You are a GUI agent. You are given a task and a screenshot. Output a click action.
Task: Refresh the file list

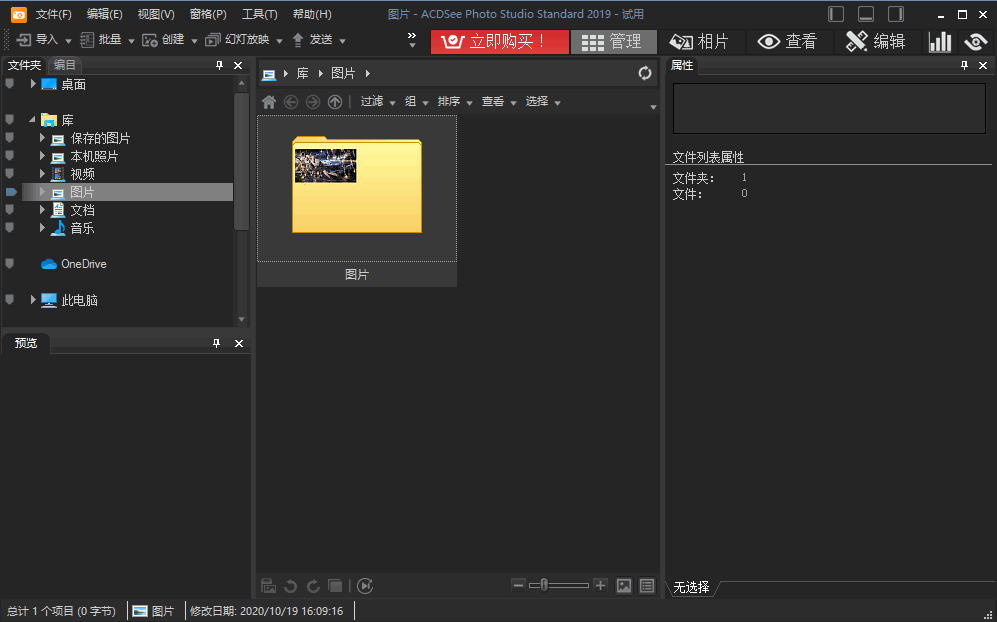pos(645,73)
